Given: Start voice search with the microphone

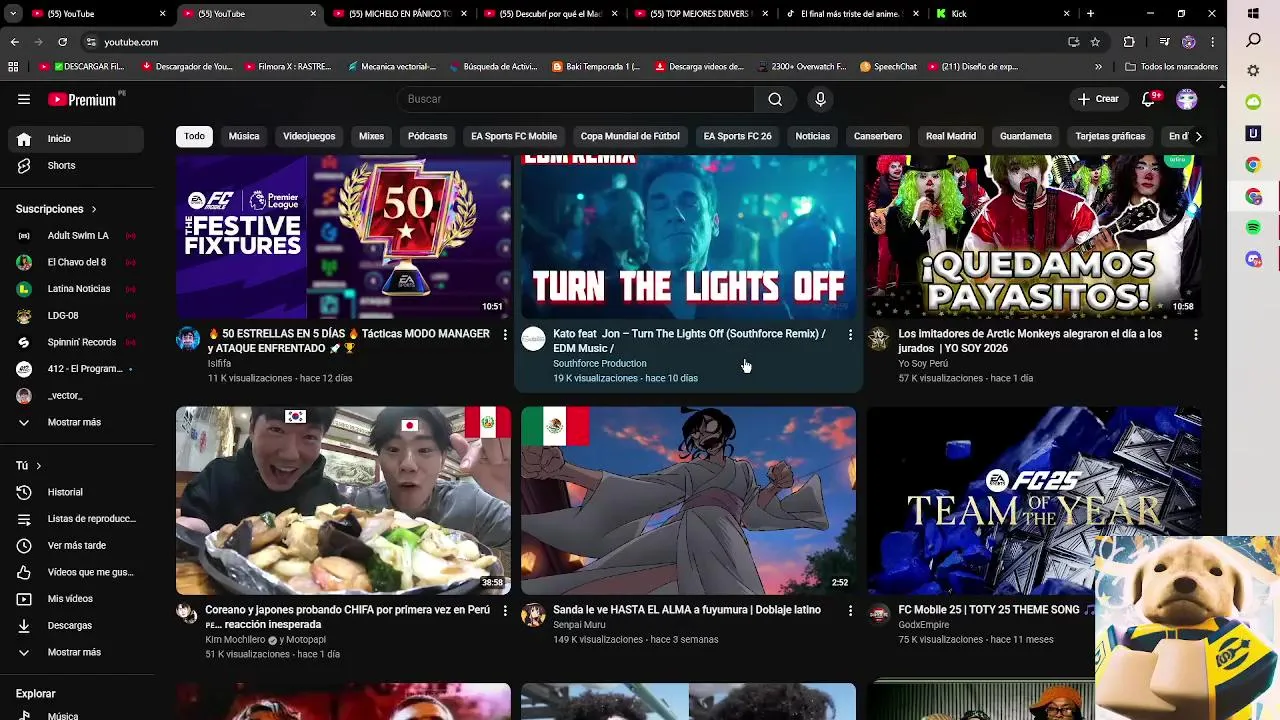Looking at the screenshot, I should pos(820,99).
